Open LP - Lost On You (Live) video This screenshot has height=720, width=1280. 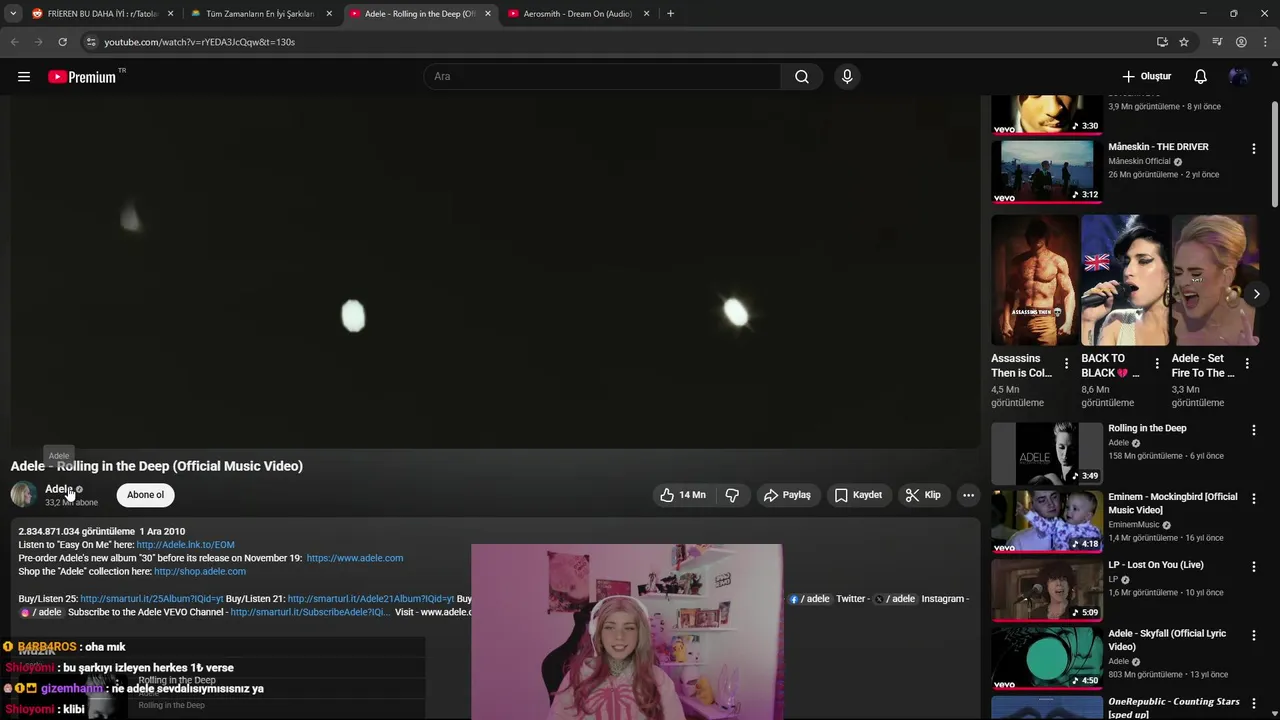tap(1047, 590)
